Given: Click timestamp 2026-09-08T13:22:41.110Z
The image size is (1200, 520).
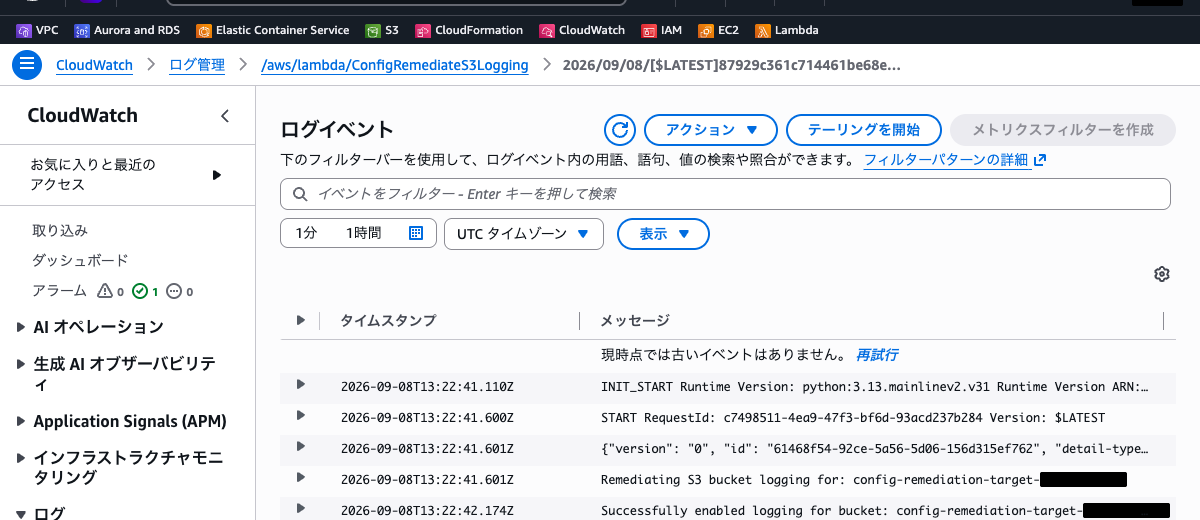Looking at the screenshot, I should click(x=427, y=386).
